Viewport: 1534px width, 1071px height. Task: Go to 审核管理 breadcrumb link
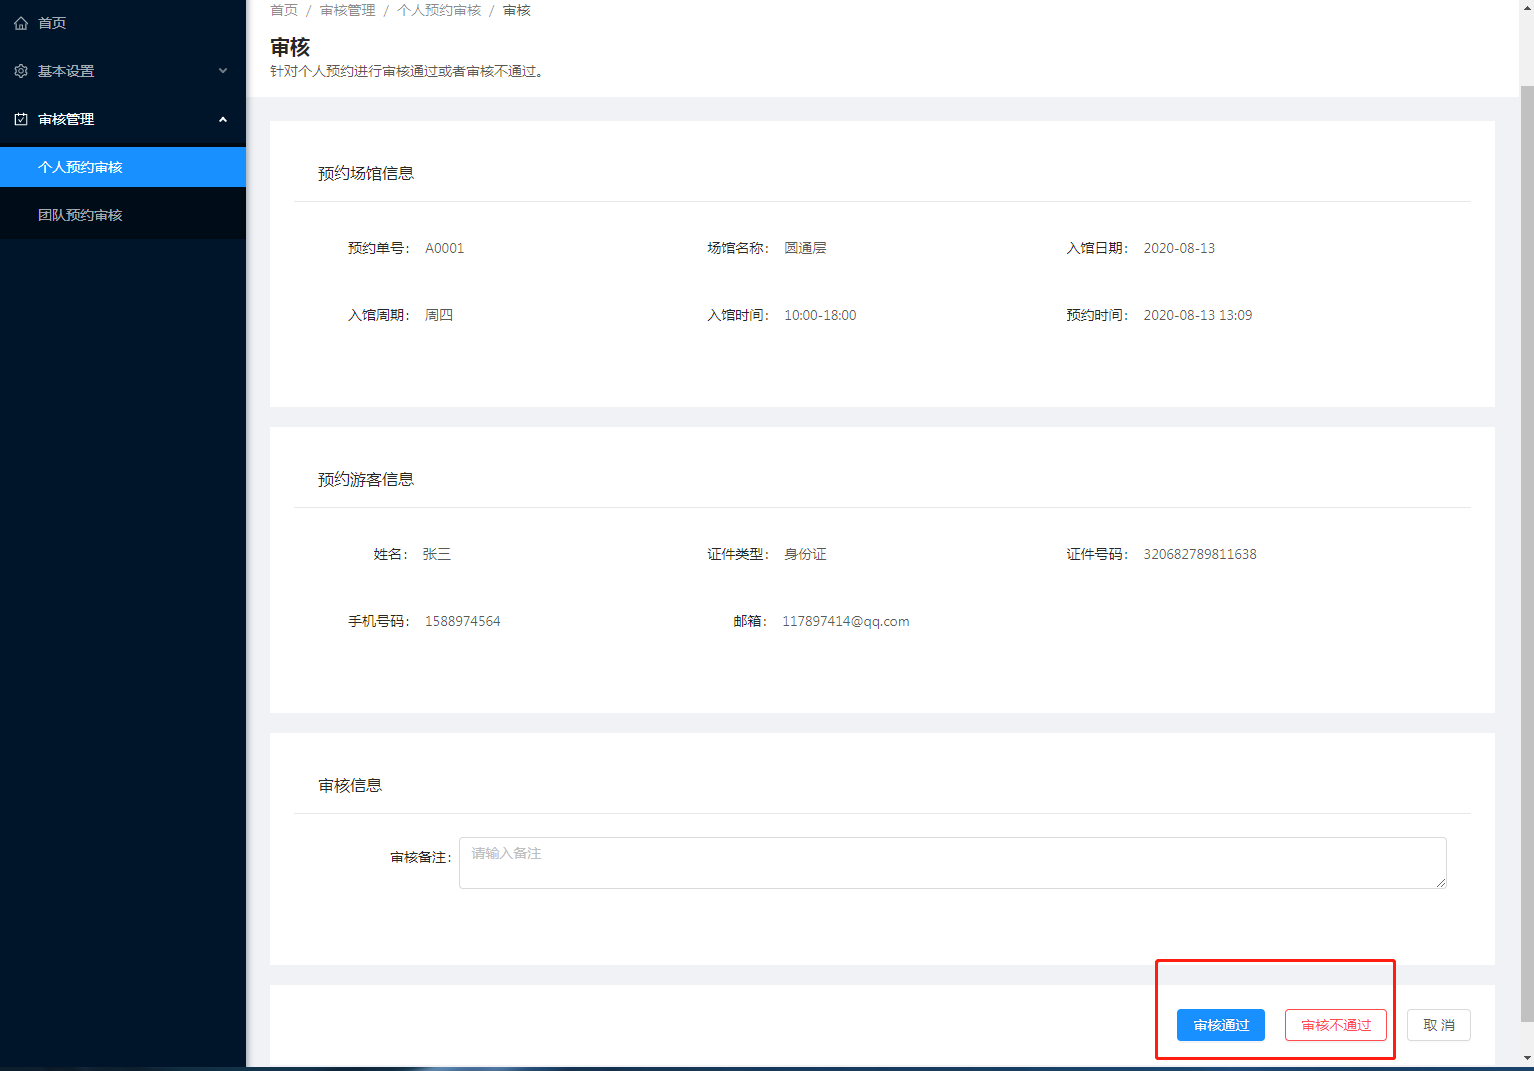348,10
